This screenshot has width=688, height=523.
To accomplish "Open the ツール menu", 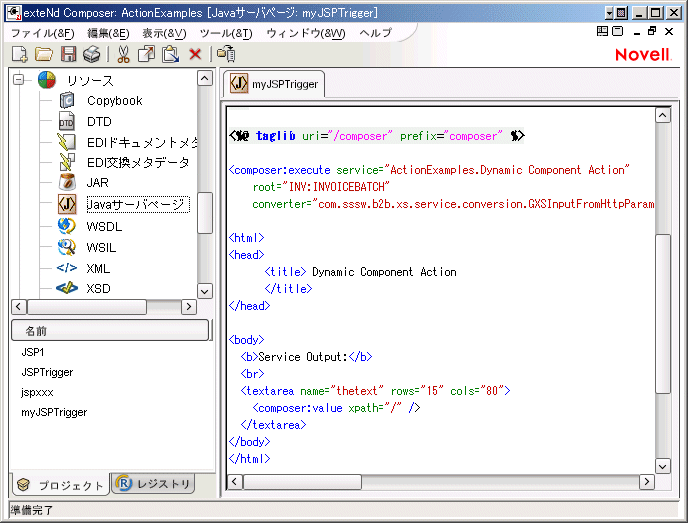I will coord(226,33).
